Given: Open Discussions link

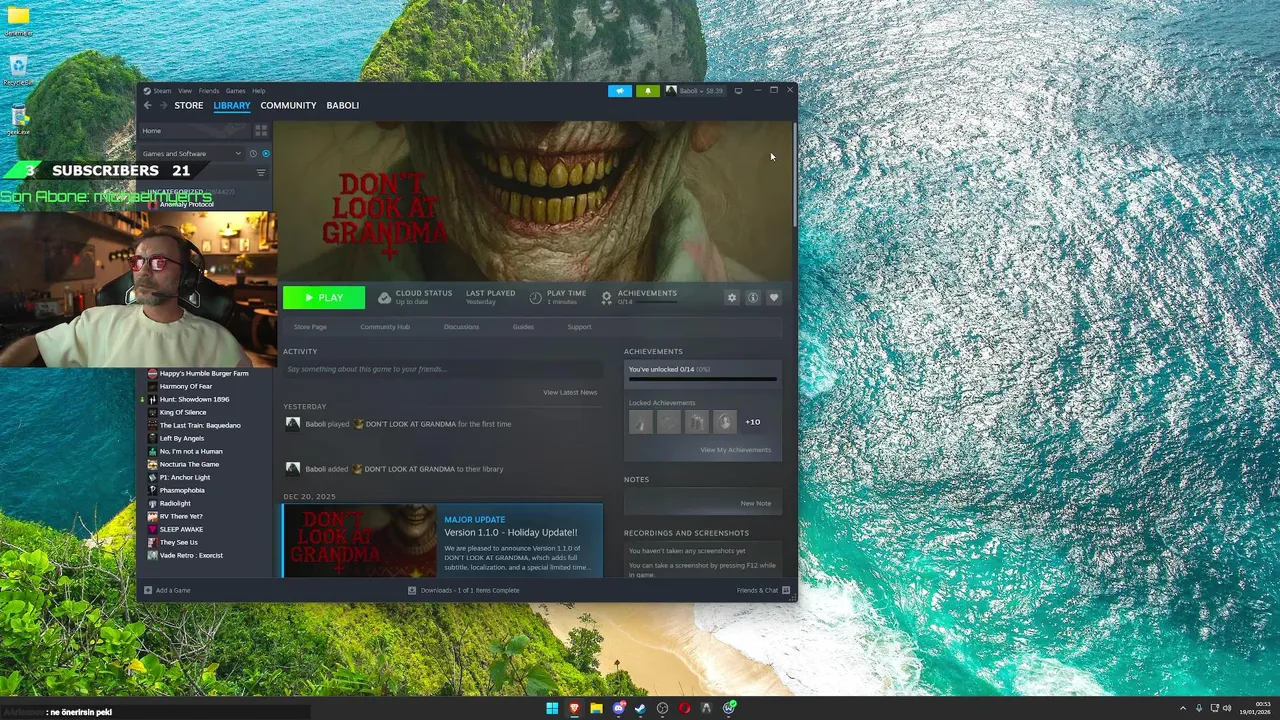Looking at the screenshot, I should pyautogui.click(x=461, y=327).
